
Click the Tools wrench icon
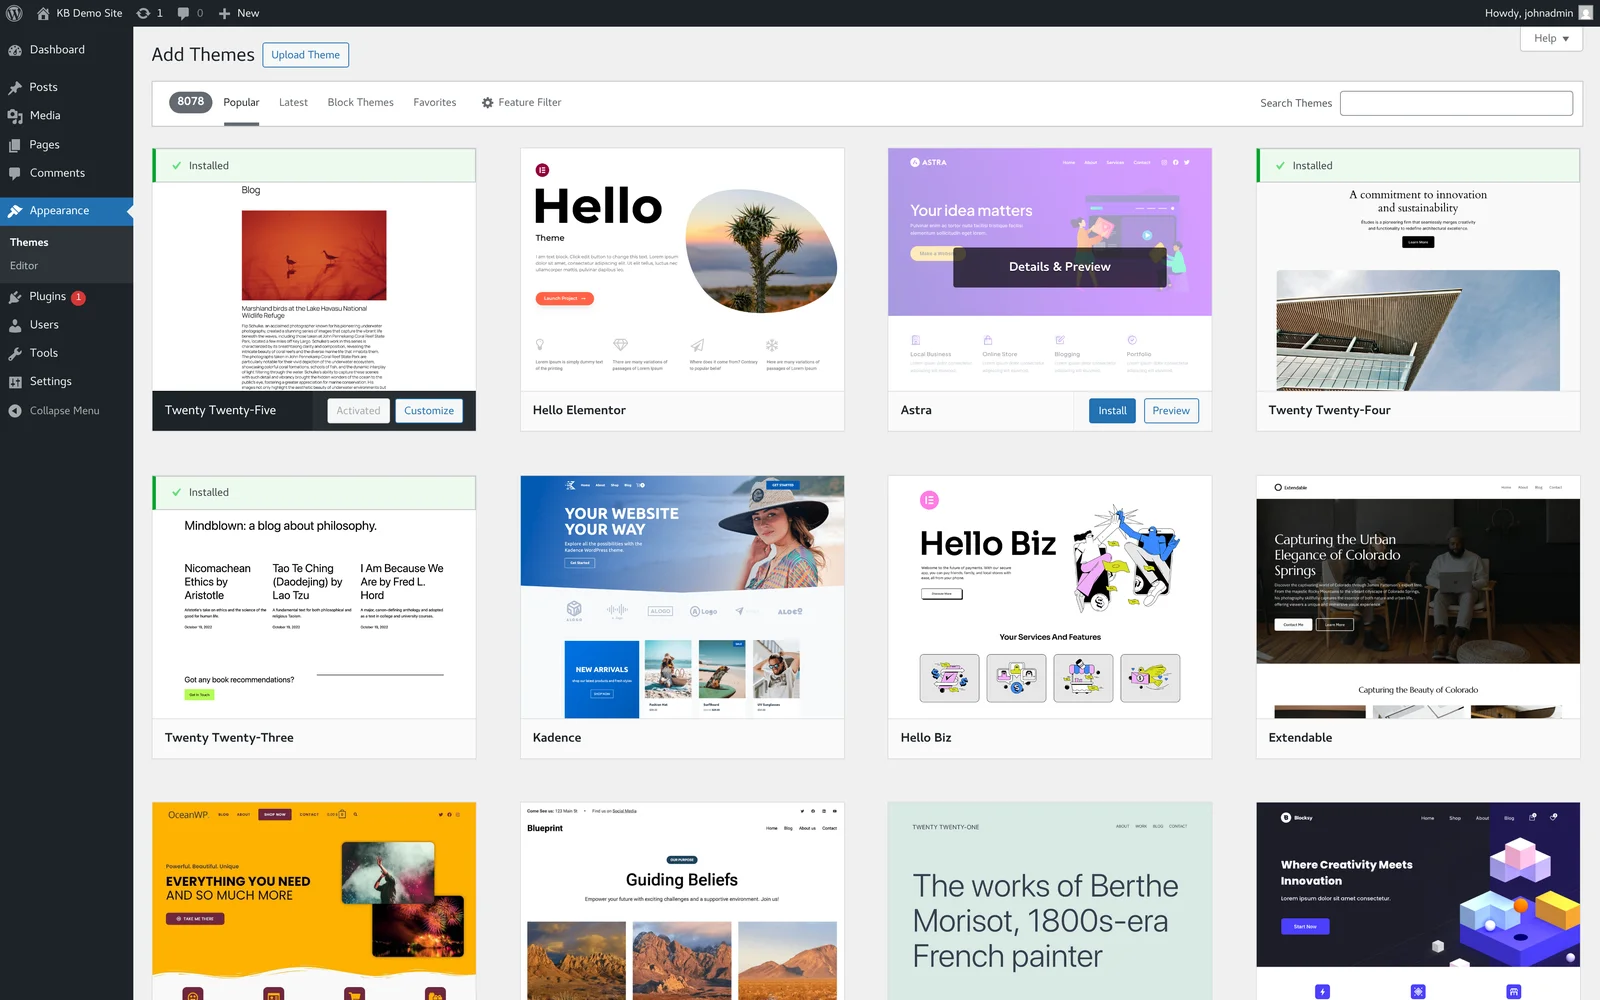pos(15,353)
